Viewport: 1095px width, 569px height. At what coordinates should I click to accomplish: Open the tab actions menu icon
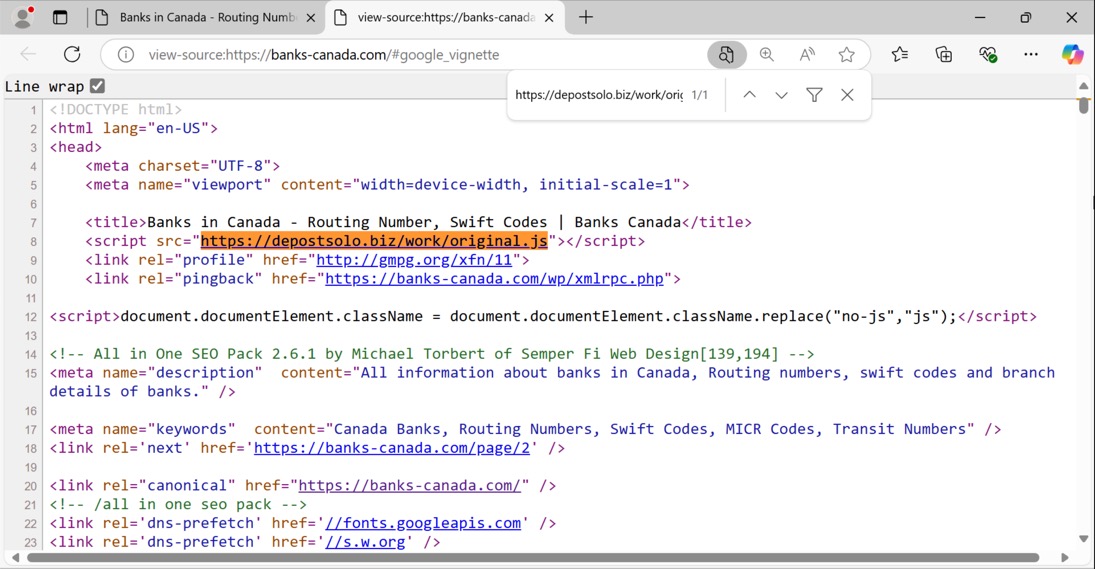pos(60,17)
